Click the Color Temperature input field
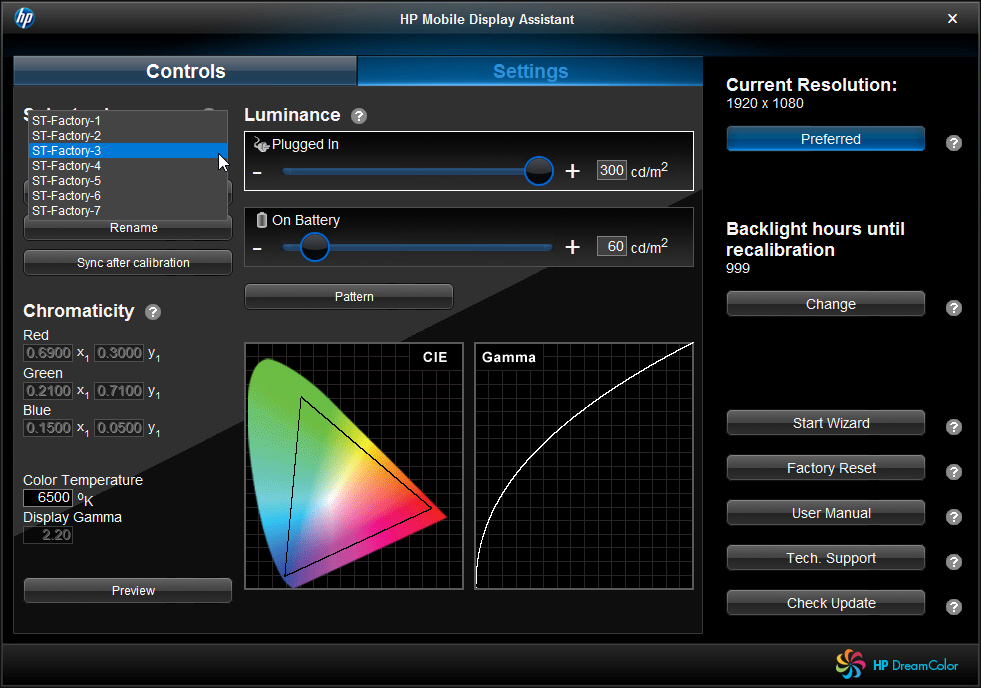Image resolution: width=981 pixels, height=688 pixels. click(48, 498)
